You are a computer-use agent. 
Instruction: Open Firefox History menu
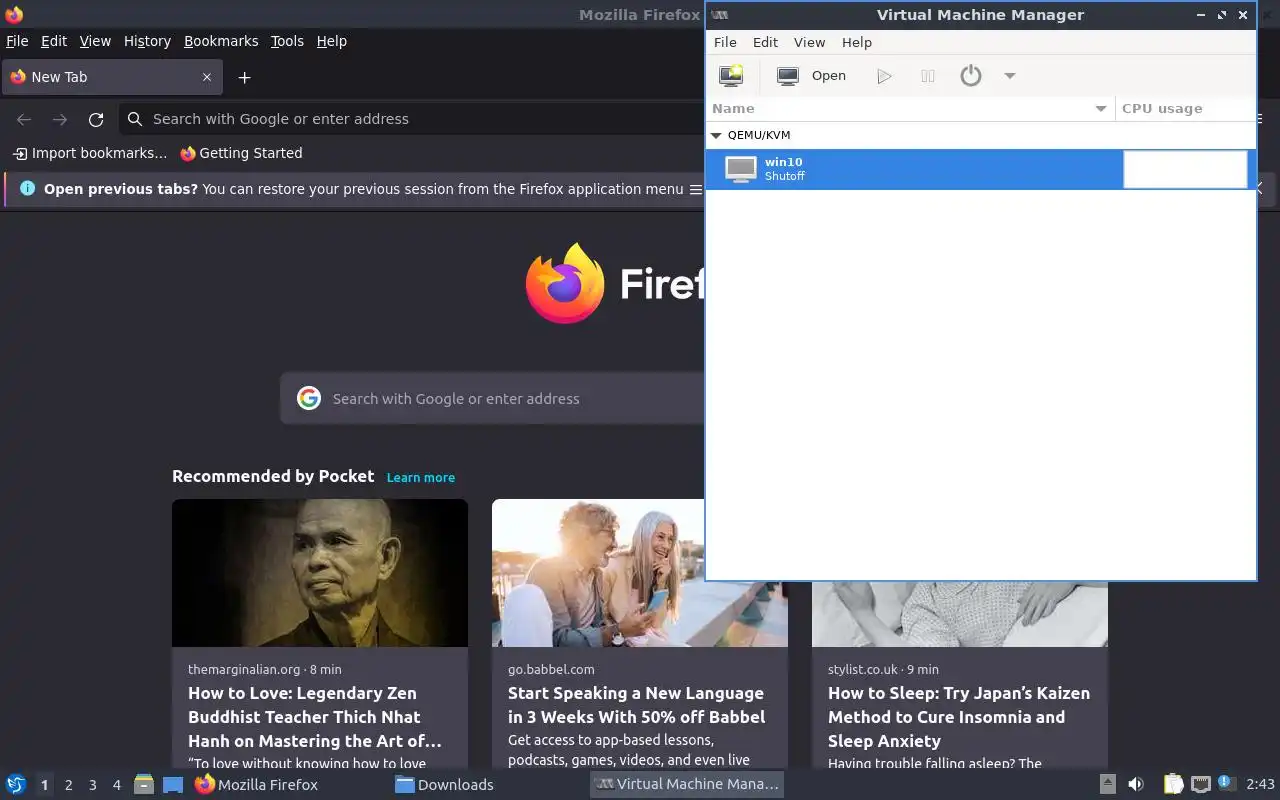coord(147,41)
